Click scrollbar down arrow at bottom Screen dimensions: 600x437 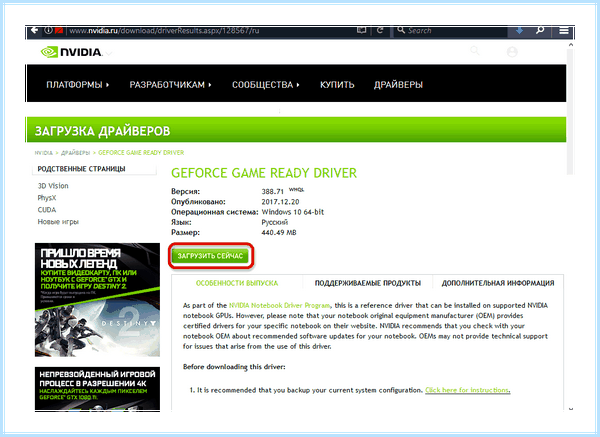pyautogui.click(x=571, y=409)
